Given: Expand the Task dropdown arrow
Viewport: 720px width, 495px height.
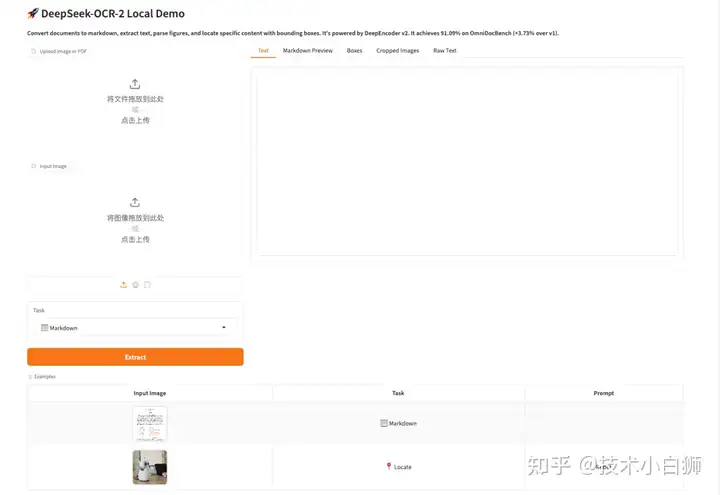Looking at the screenshot, I should (x=224, y=327).
